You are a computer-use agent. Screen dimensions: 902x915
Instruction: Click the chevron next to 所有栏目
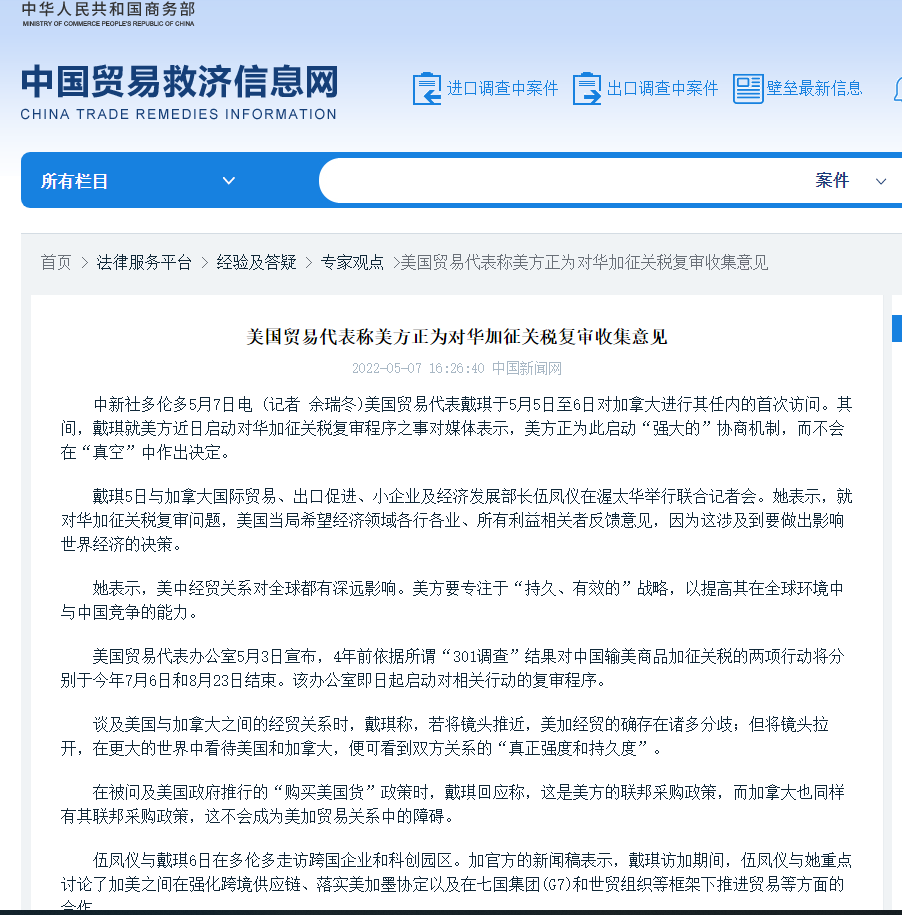(229, 181)
